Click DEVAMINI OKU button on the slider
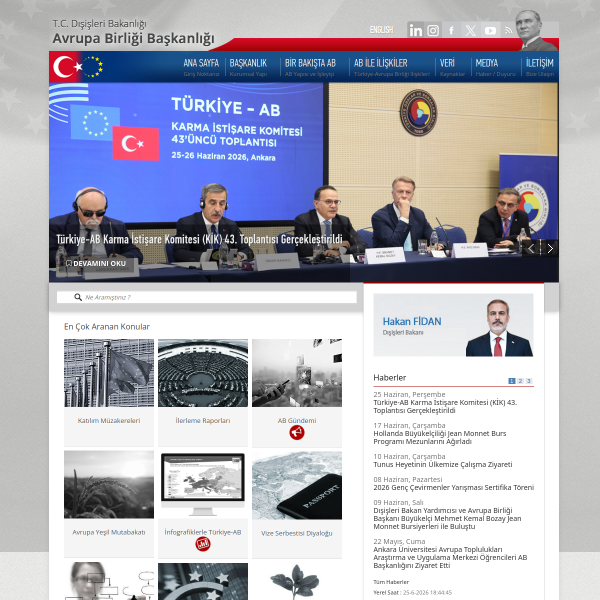600x600 pixels. tap(96, 264)
